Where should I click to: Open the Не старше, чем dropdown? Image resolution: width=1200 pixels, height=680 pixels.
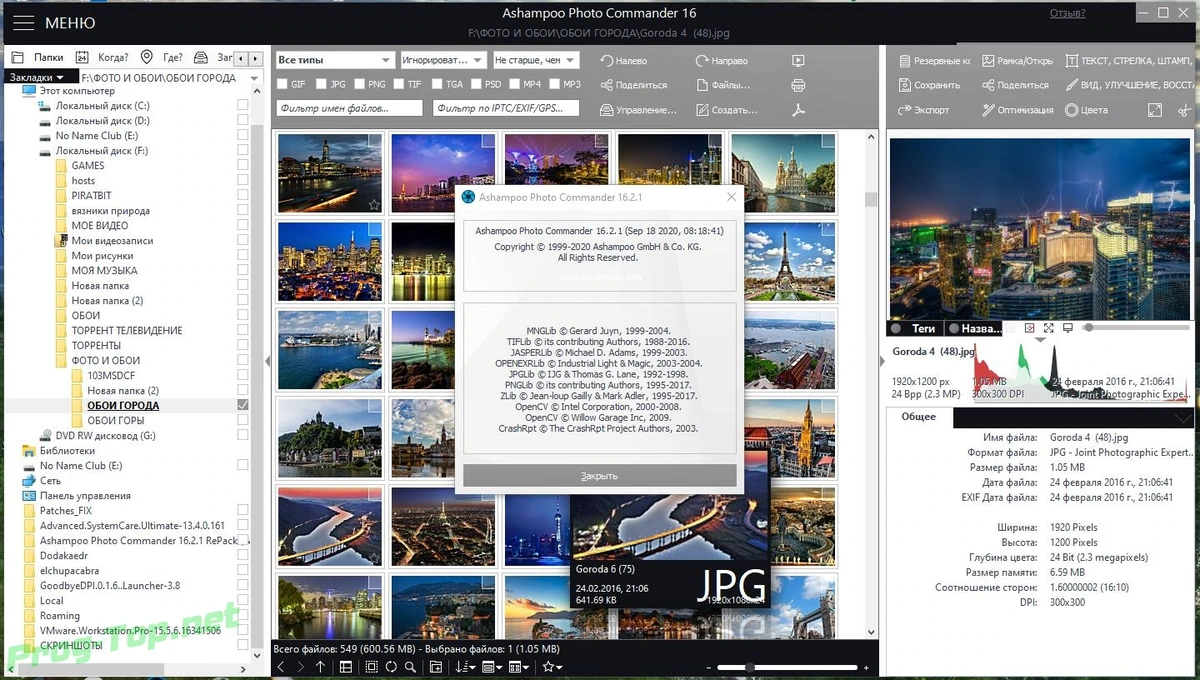(x=534, y=60)
